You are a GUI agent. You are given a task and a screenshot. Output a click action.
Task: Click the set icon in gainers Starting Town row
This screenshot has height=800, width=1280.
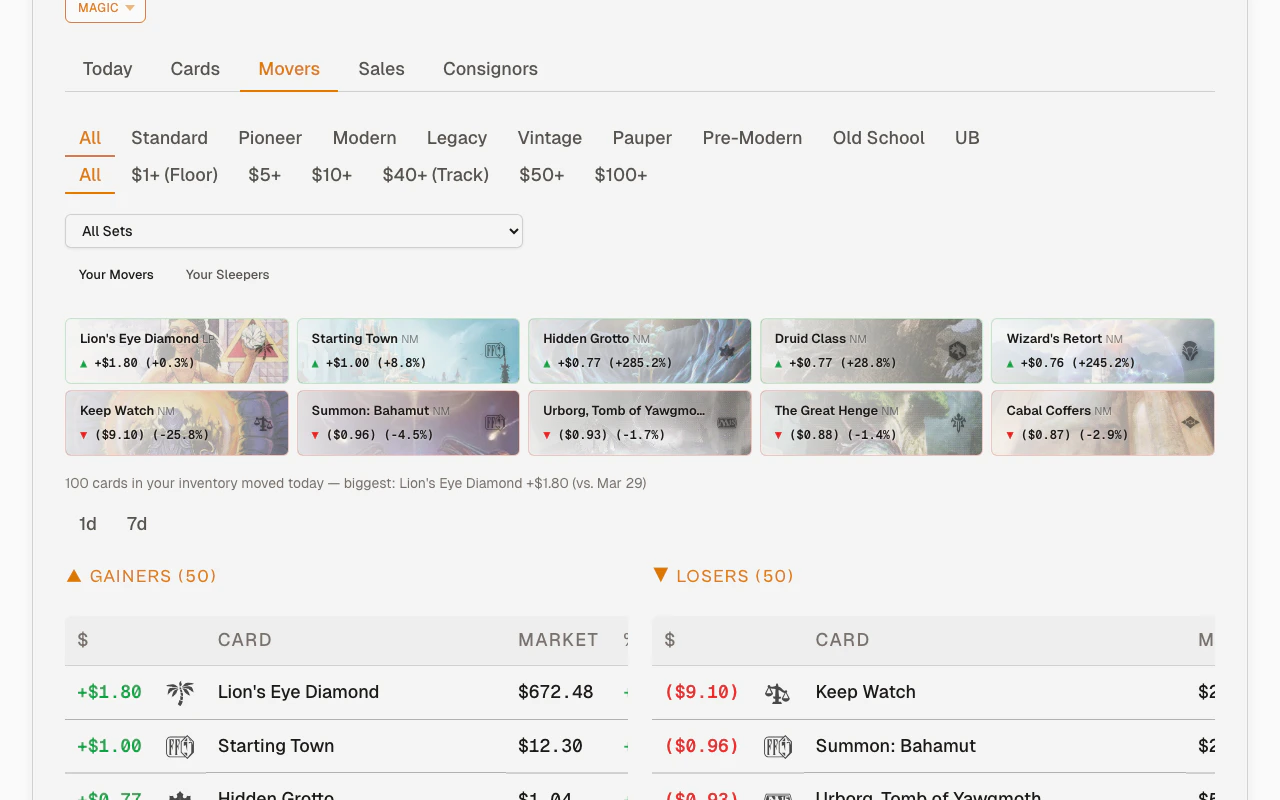point(180,746)
